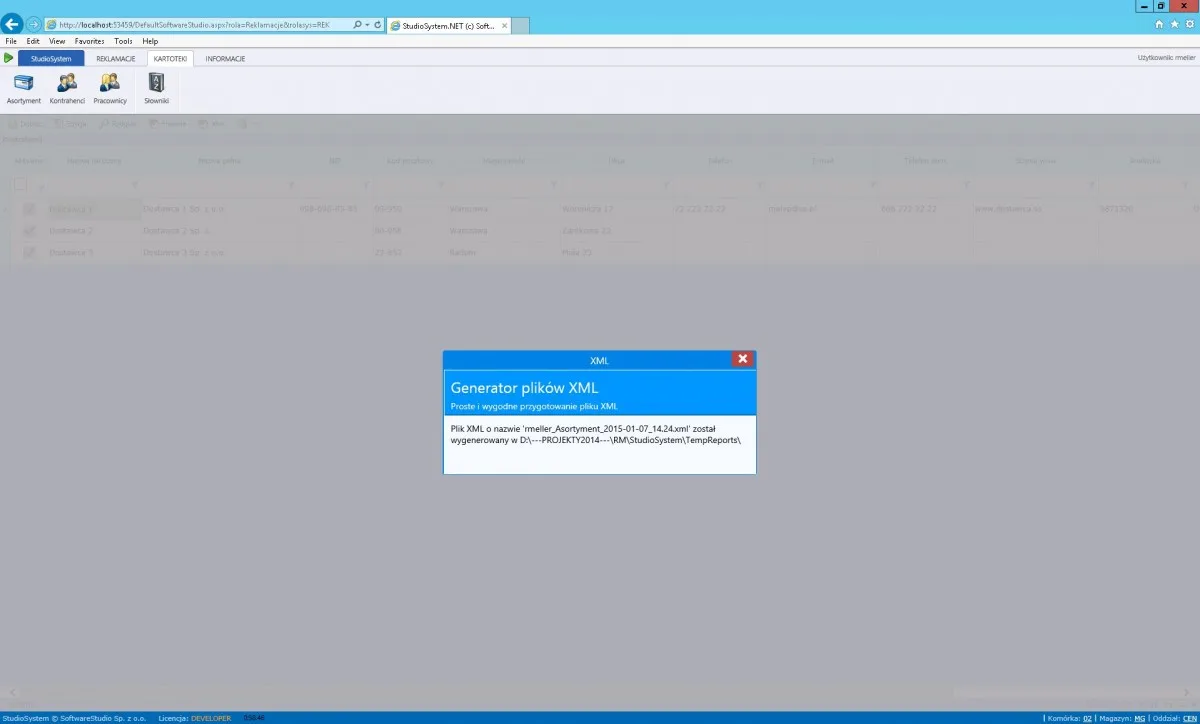The height and width of the screenshot is (724, 1200).
Task: Open a new blank browser tab
Action: point(521,24)
